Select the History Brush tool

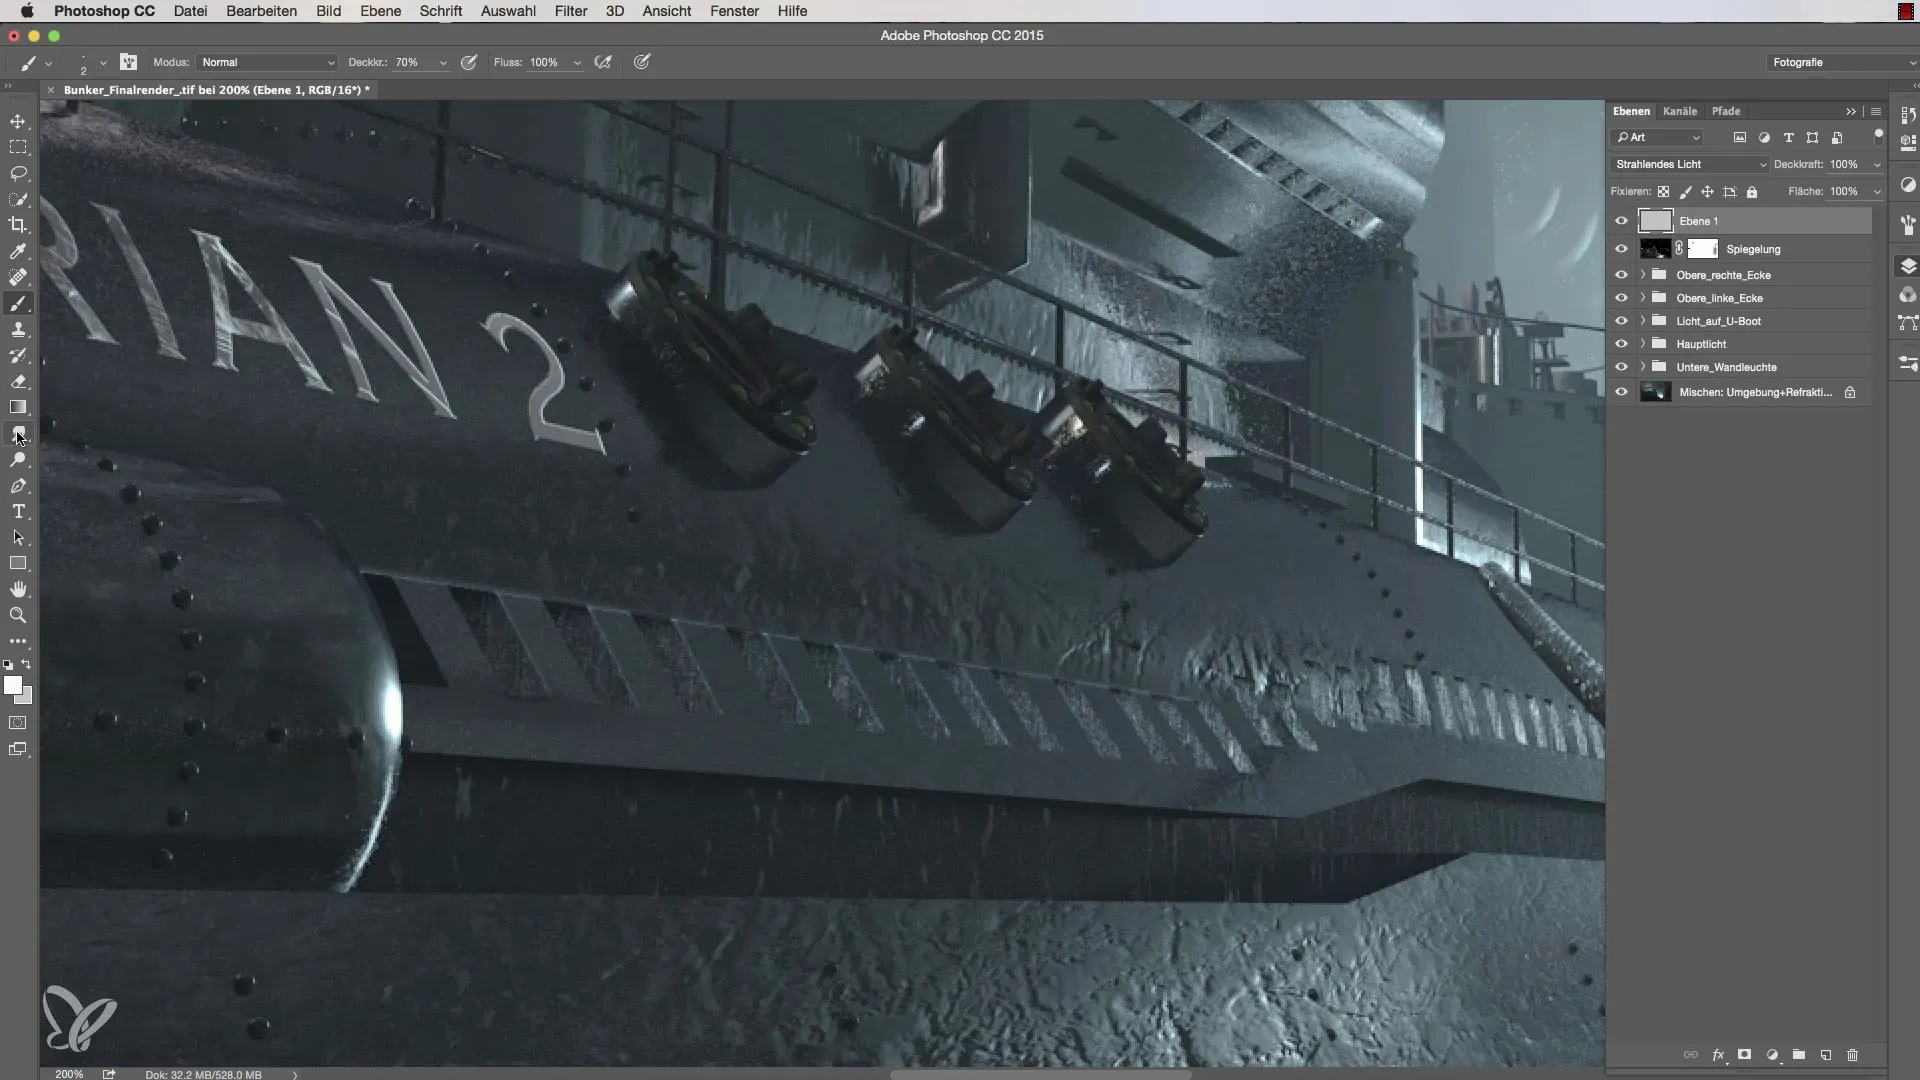click(x=18, y=355)
